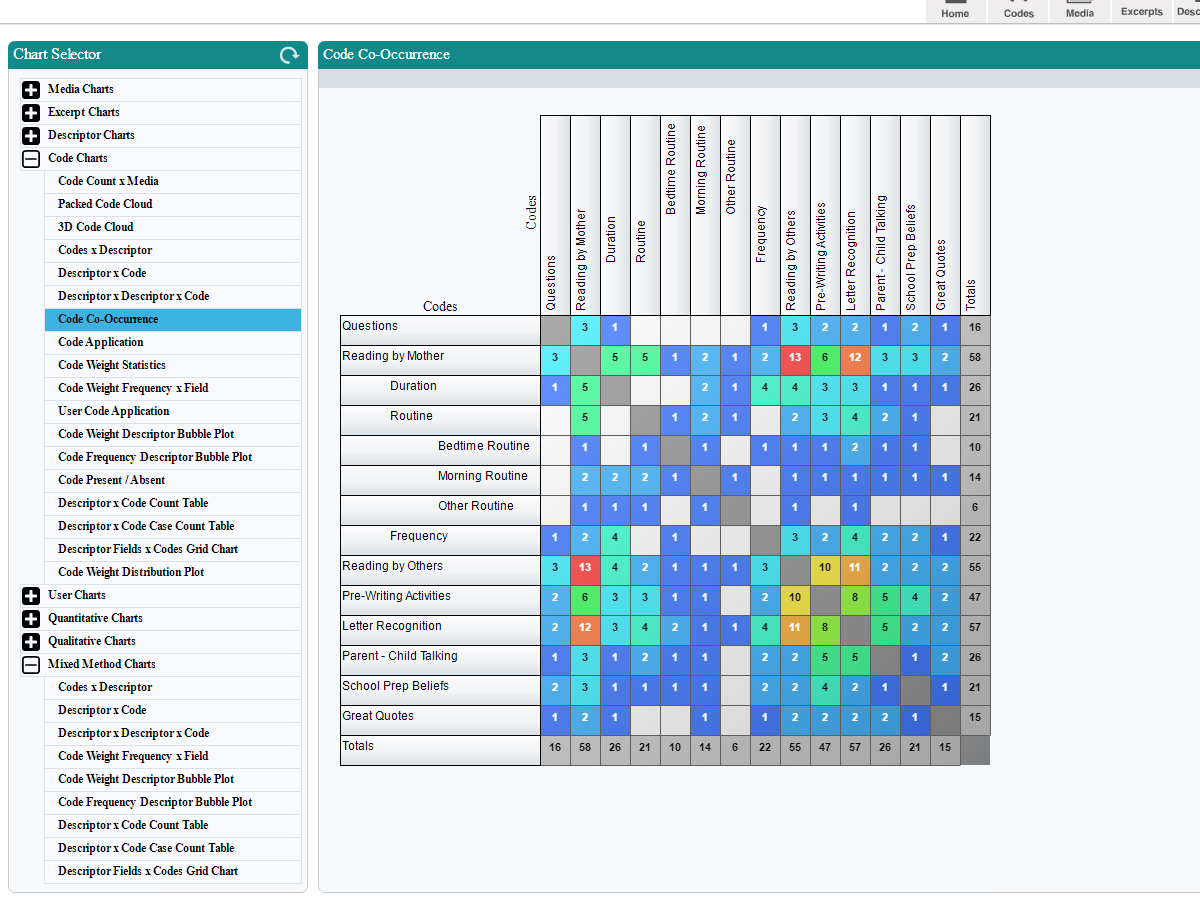The width and height of the screenshot is (1200, 900).
Task: Expand the Media Charts group
Action: point(31,90)
